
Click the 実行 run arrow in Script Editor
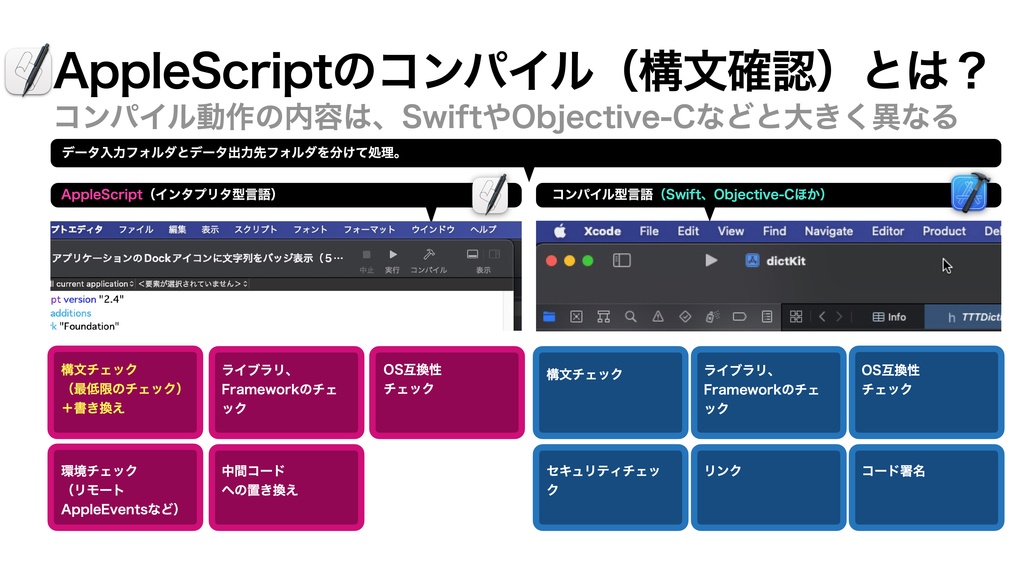click(393, 254)
